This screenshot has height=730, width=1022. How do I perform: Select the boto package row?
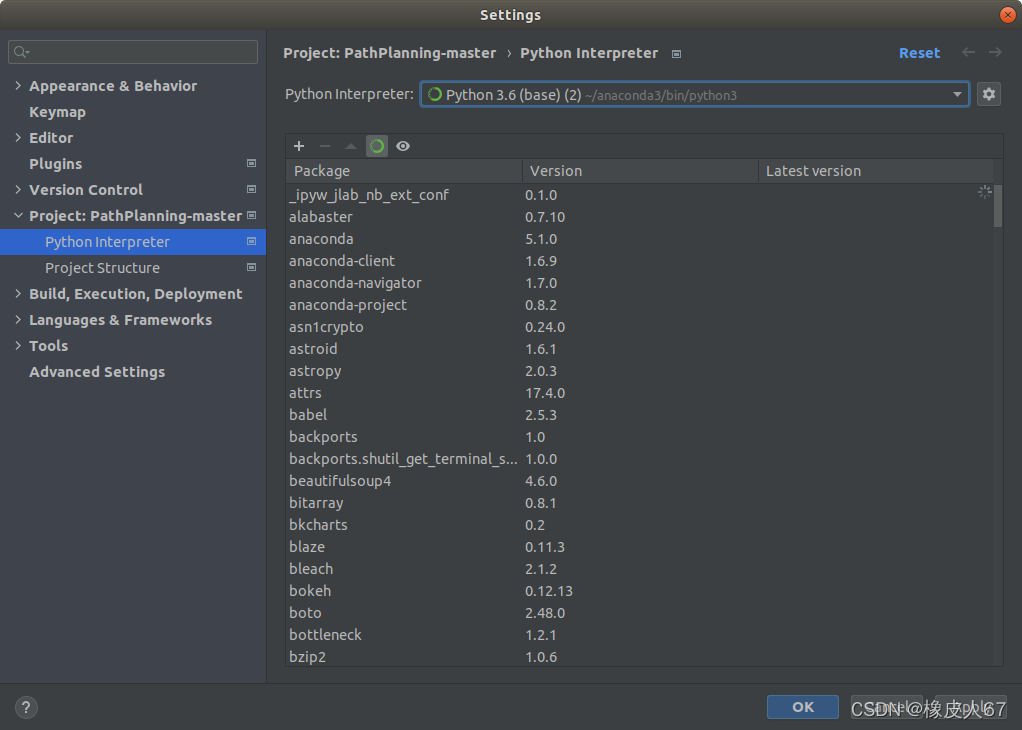[639, 613]
